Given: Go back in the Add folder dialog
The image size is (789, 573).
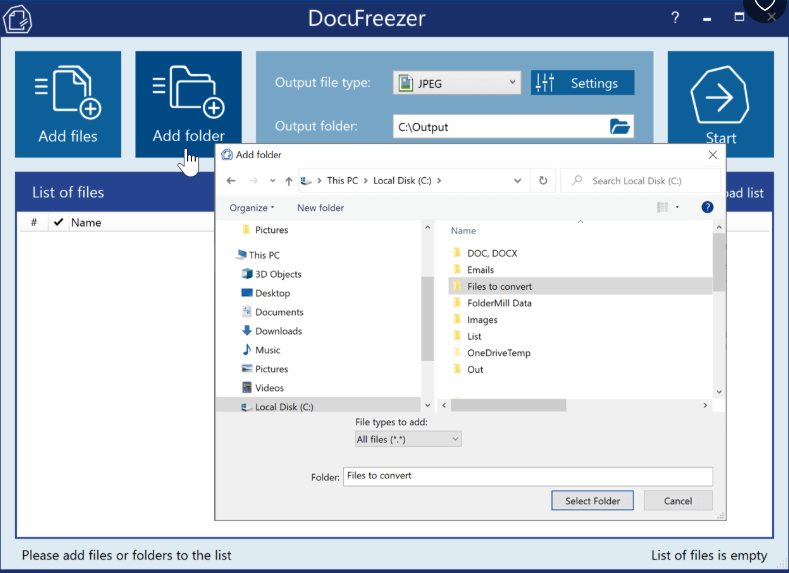Looking at the screenshot, I should [231, 181].
